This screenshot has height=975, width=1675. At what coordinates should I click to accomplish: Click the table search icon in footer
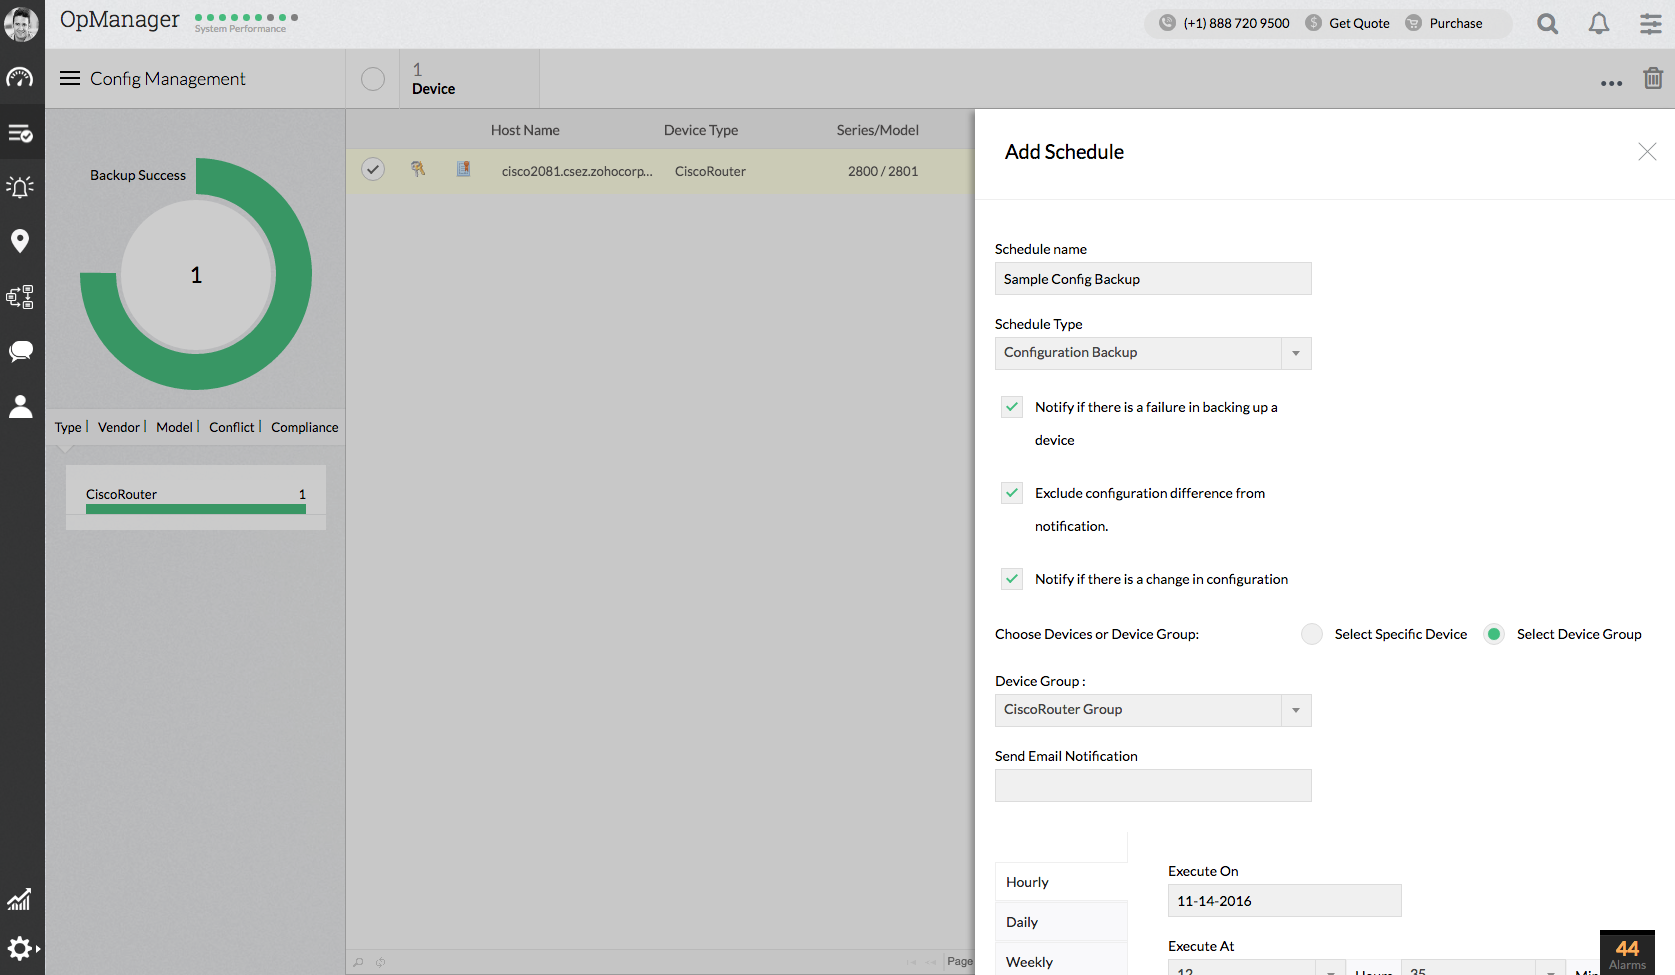tap(358, 962)
